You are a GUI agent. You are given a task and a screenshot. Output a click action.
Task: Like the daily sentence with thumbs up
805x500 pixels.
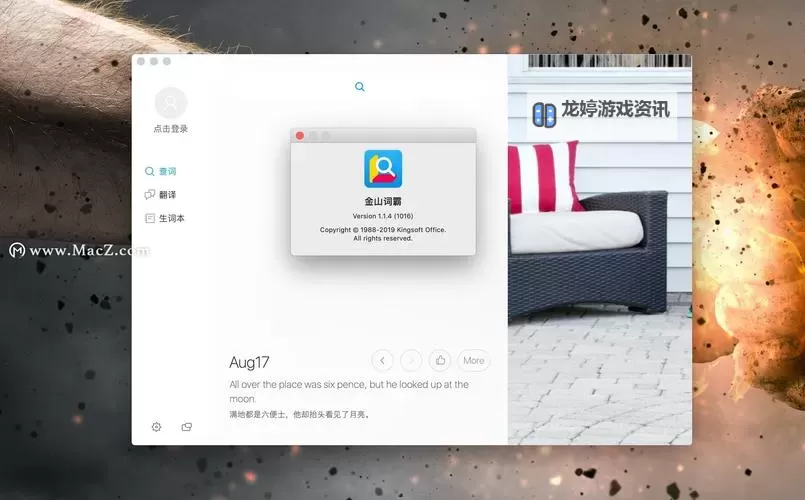click(x=440, y=360)
